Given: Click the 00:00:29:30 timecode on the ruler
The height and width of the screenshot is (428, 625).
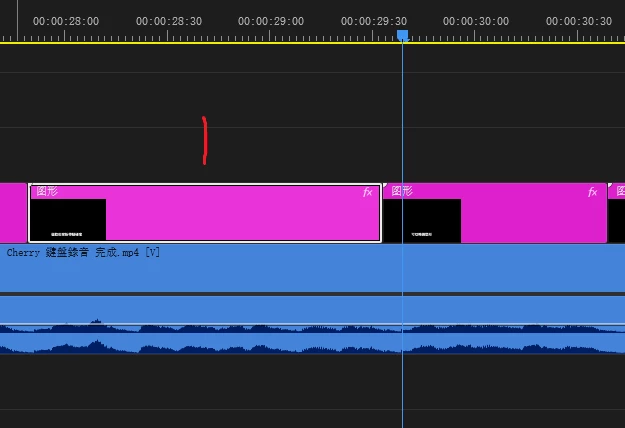Looking at the screenshot, I should pos(374,21).
